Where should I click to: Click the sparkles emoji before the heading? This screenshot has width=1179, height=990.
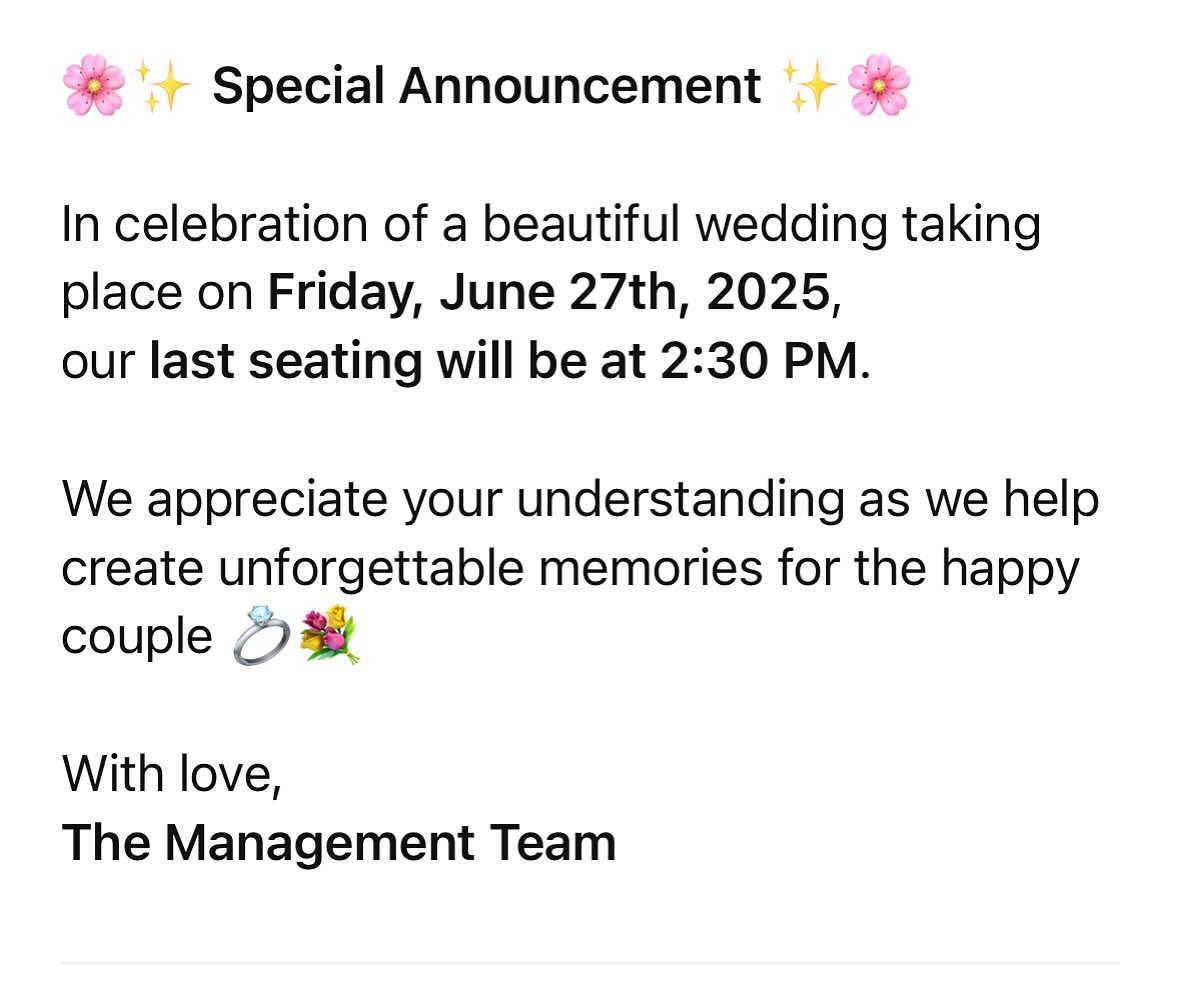coord(162,85)
